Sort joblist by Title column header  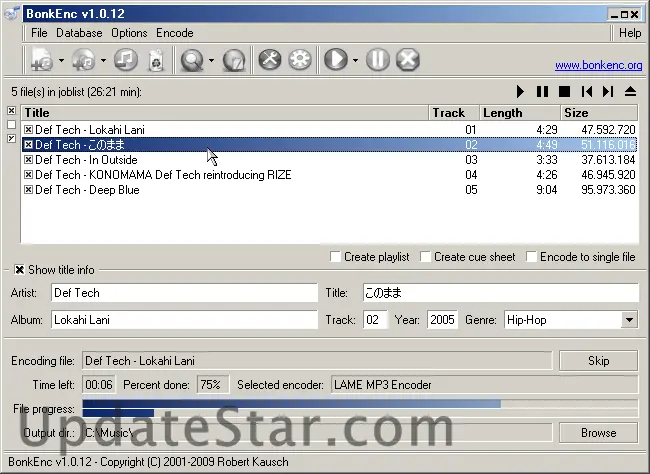[225, 113]
